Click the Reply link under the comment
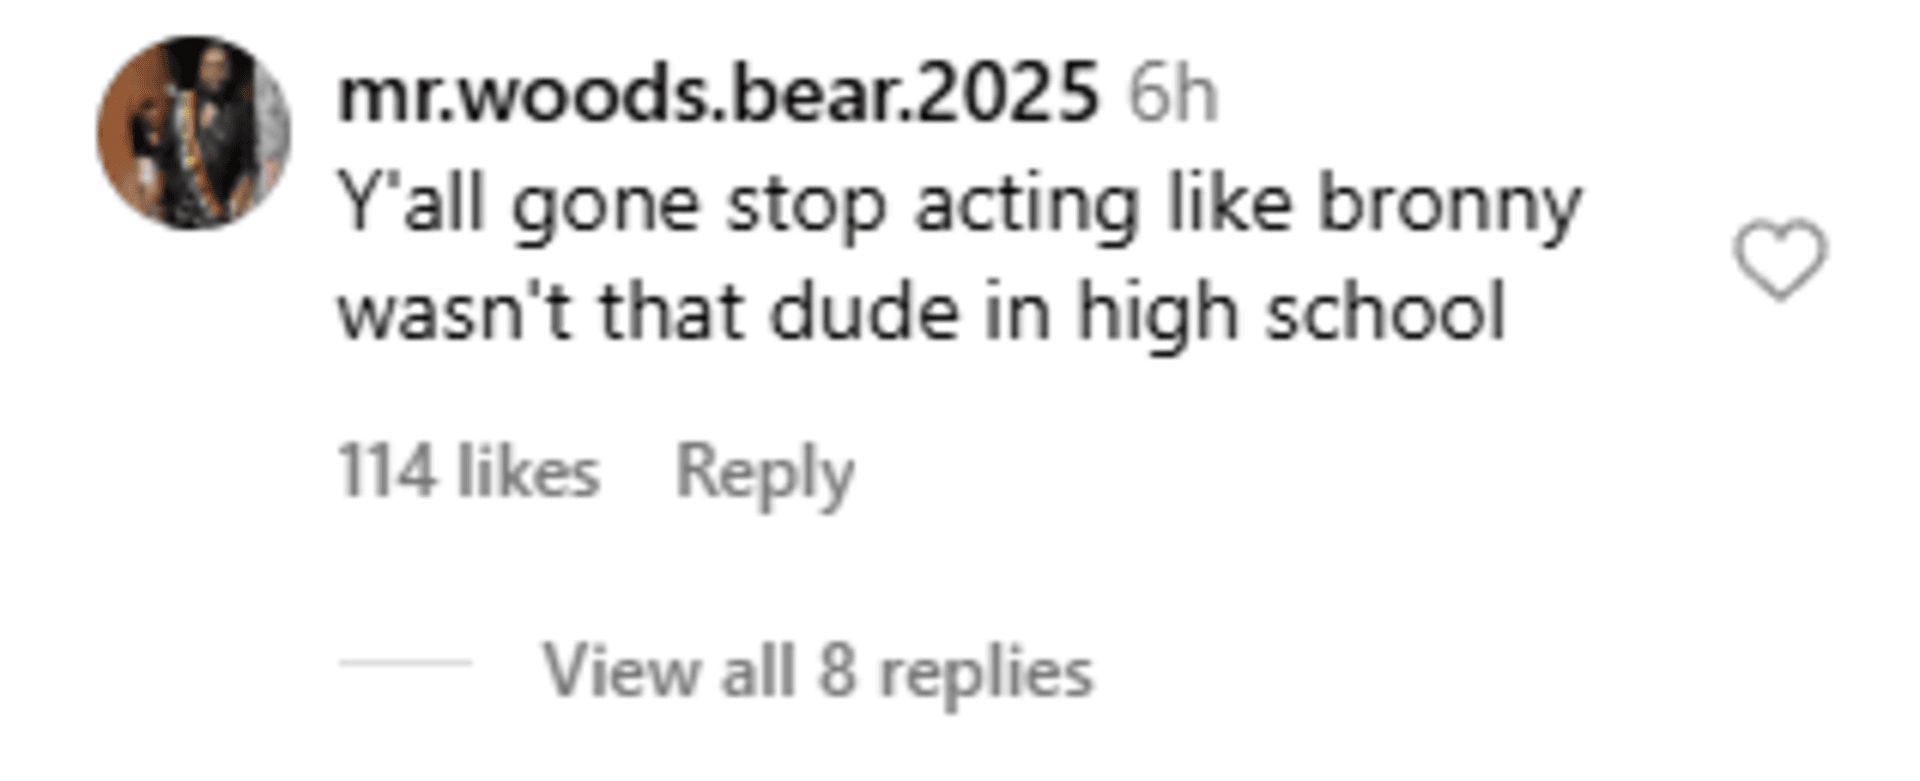Screen dimensions: 1920x781 (765, 473)
